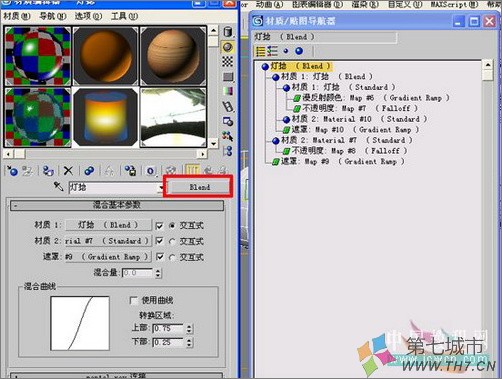
Task: Select 交互式 radio for 材质 2
Action: [x=172, y=241]
